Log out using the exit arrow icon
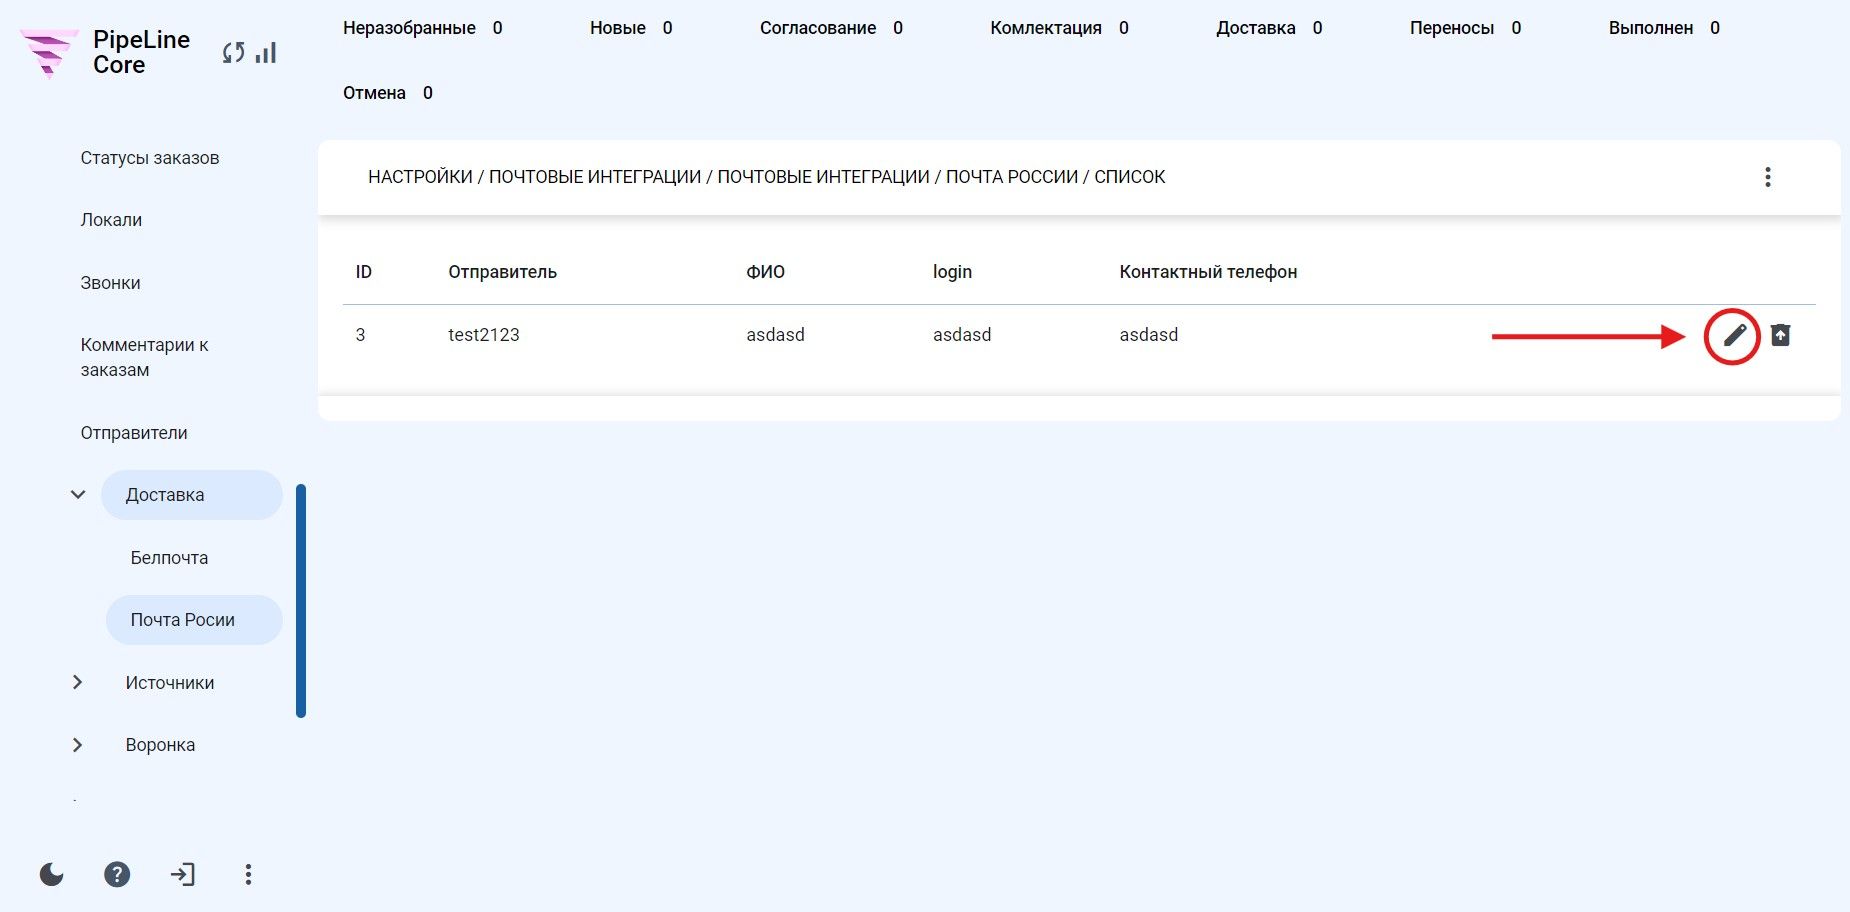Image resolution: width=1850 pixels, height=912 pixels. 182,875
